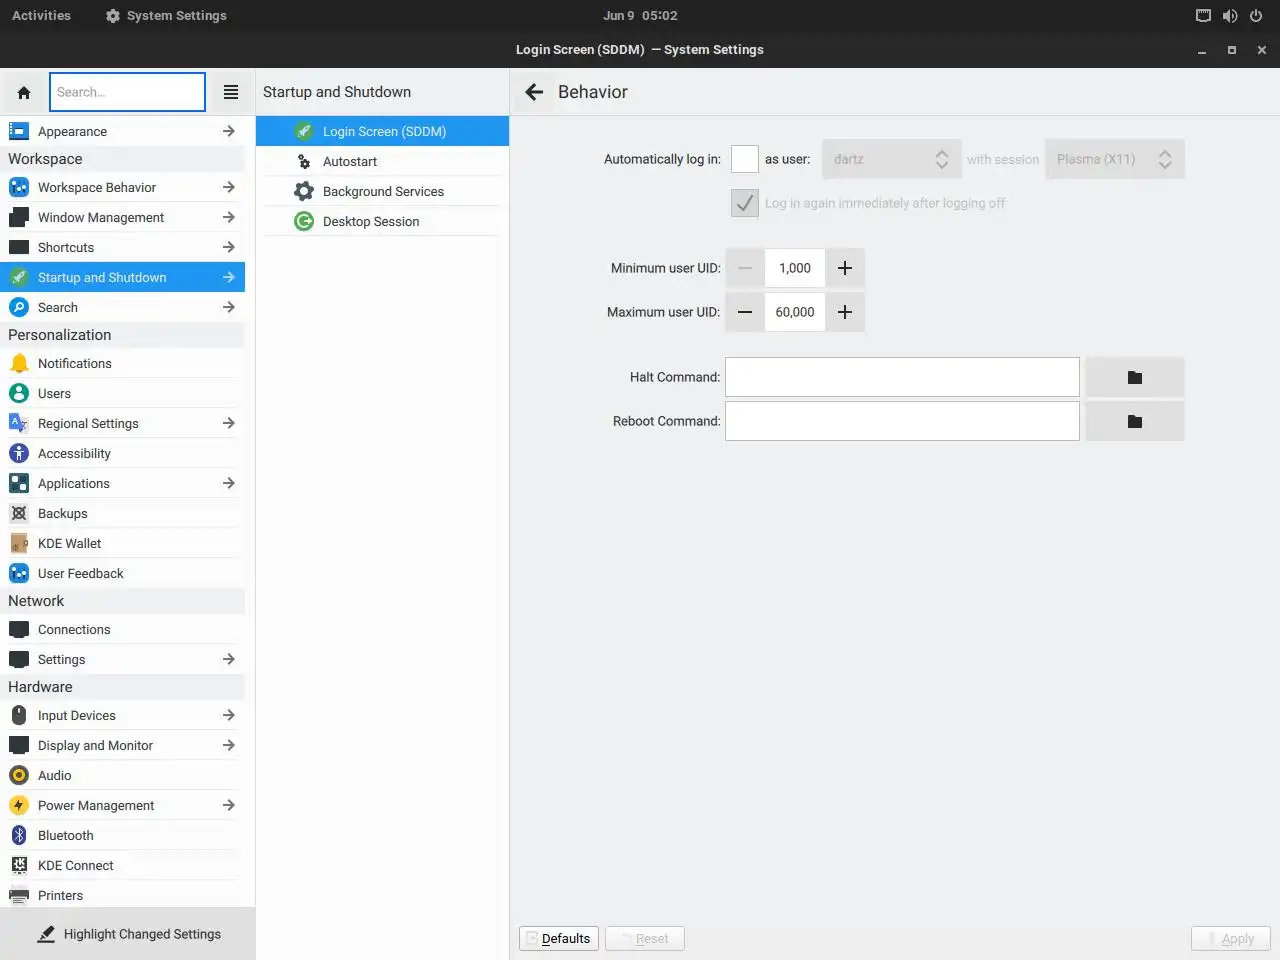Enable the Automatically log in checkbox
Image resolution: width=1280 pixels, height=960 pixels.
745,159
